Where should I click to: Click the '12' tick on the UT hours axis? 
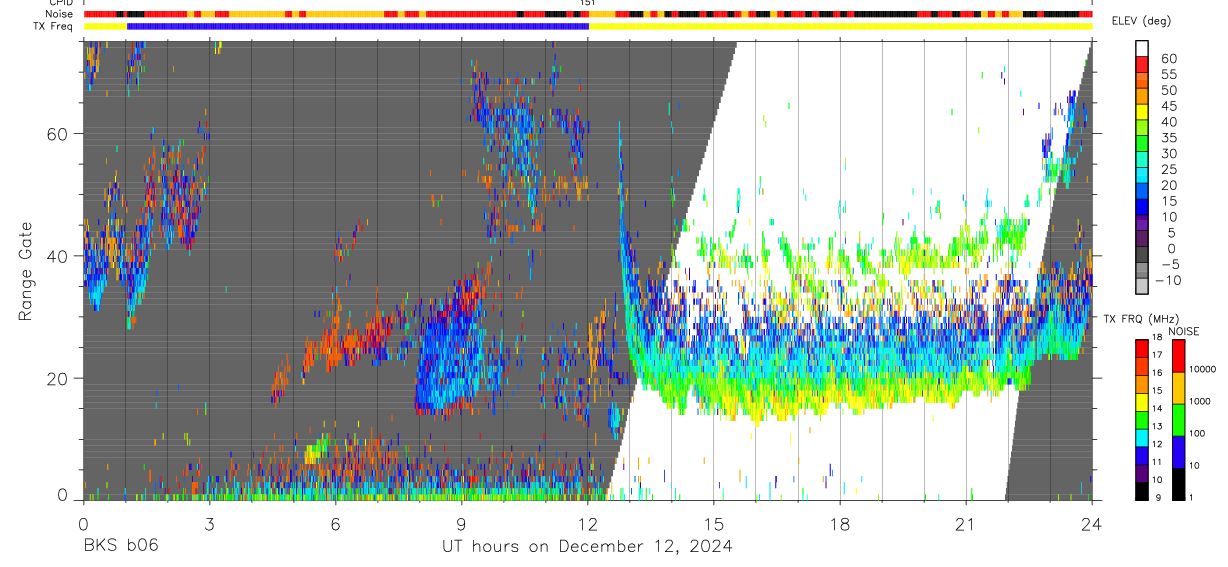[588, 523]
